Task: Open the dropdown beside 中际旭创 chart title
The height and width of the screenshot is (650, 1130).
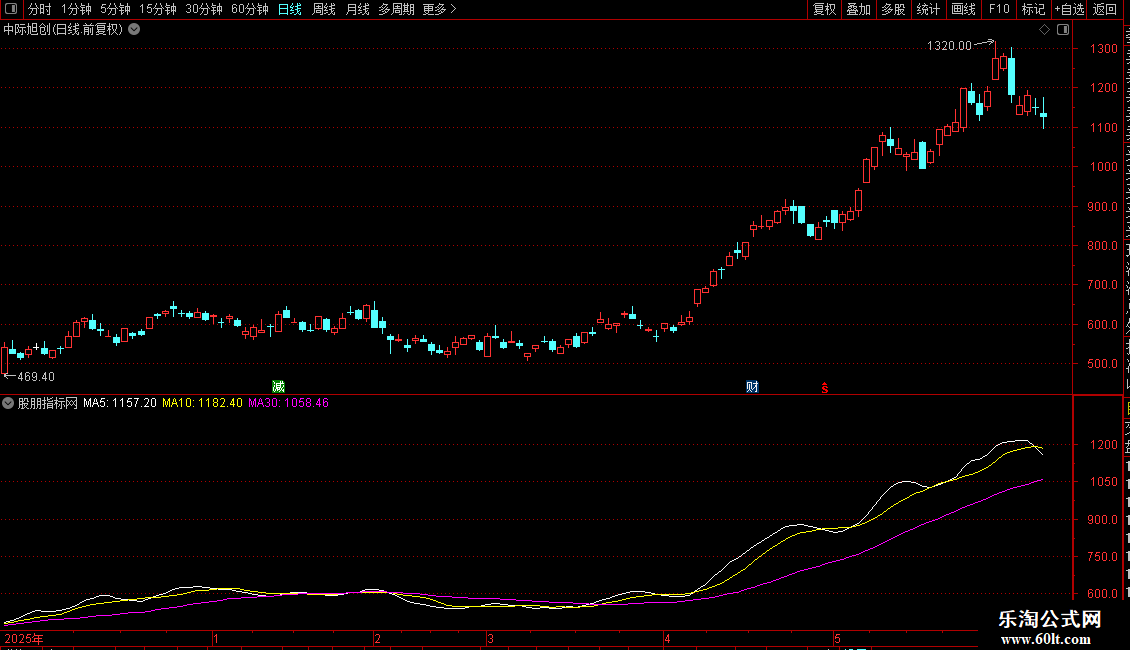Action: 134,30
